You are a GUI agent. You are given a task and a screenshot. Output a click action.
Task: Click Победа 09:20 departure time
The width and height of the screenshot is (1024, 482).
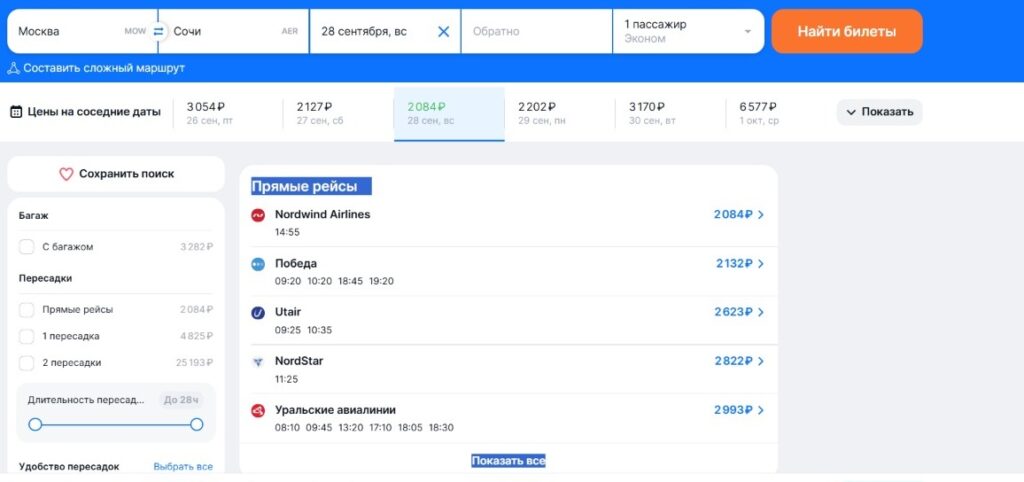coord(287,281)
